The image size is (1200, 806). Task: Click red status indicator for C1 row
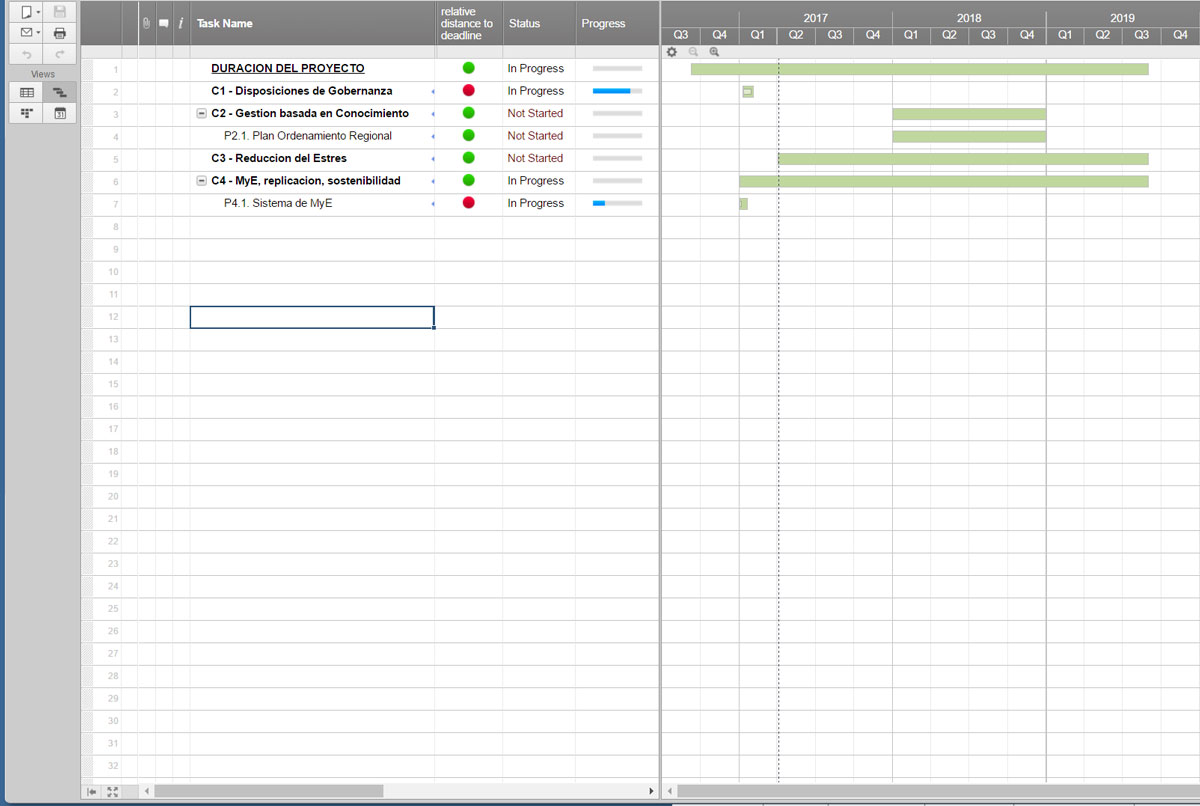tap(468, 91)
